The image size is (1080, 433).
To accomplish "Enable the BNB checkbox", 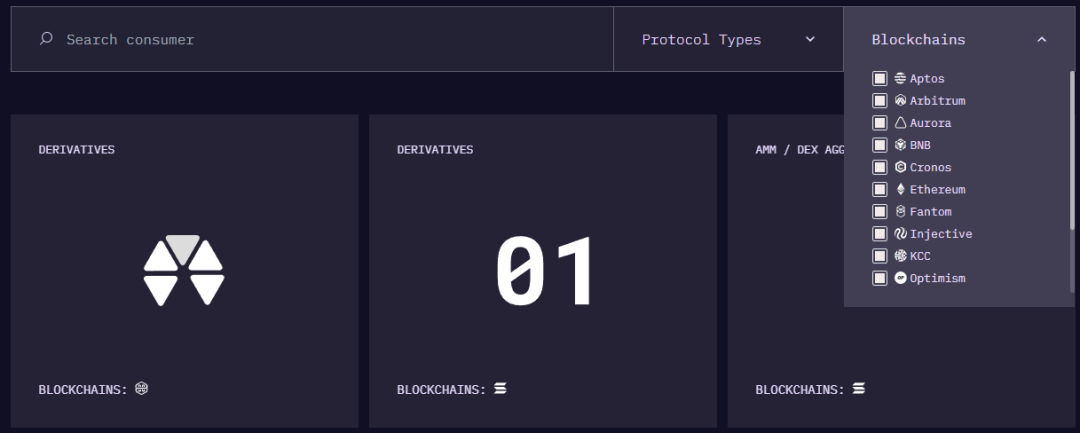I will [x=880, y=145].
